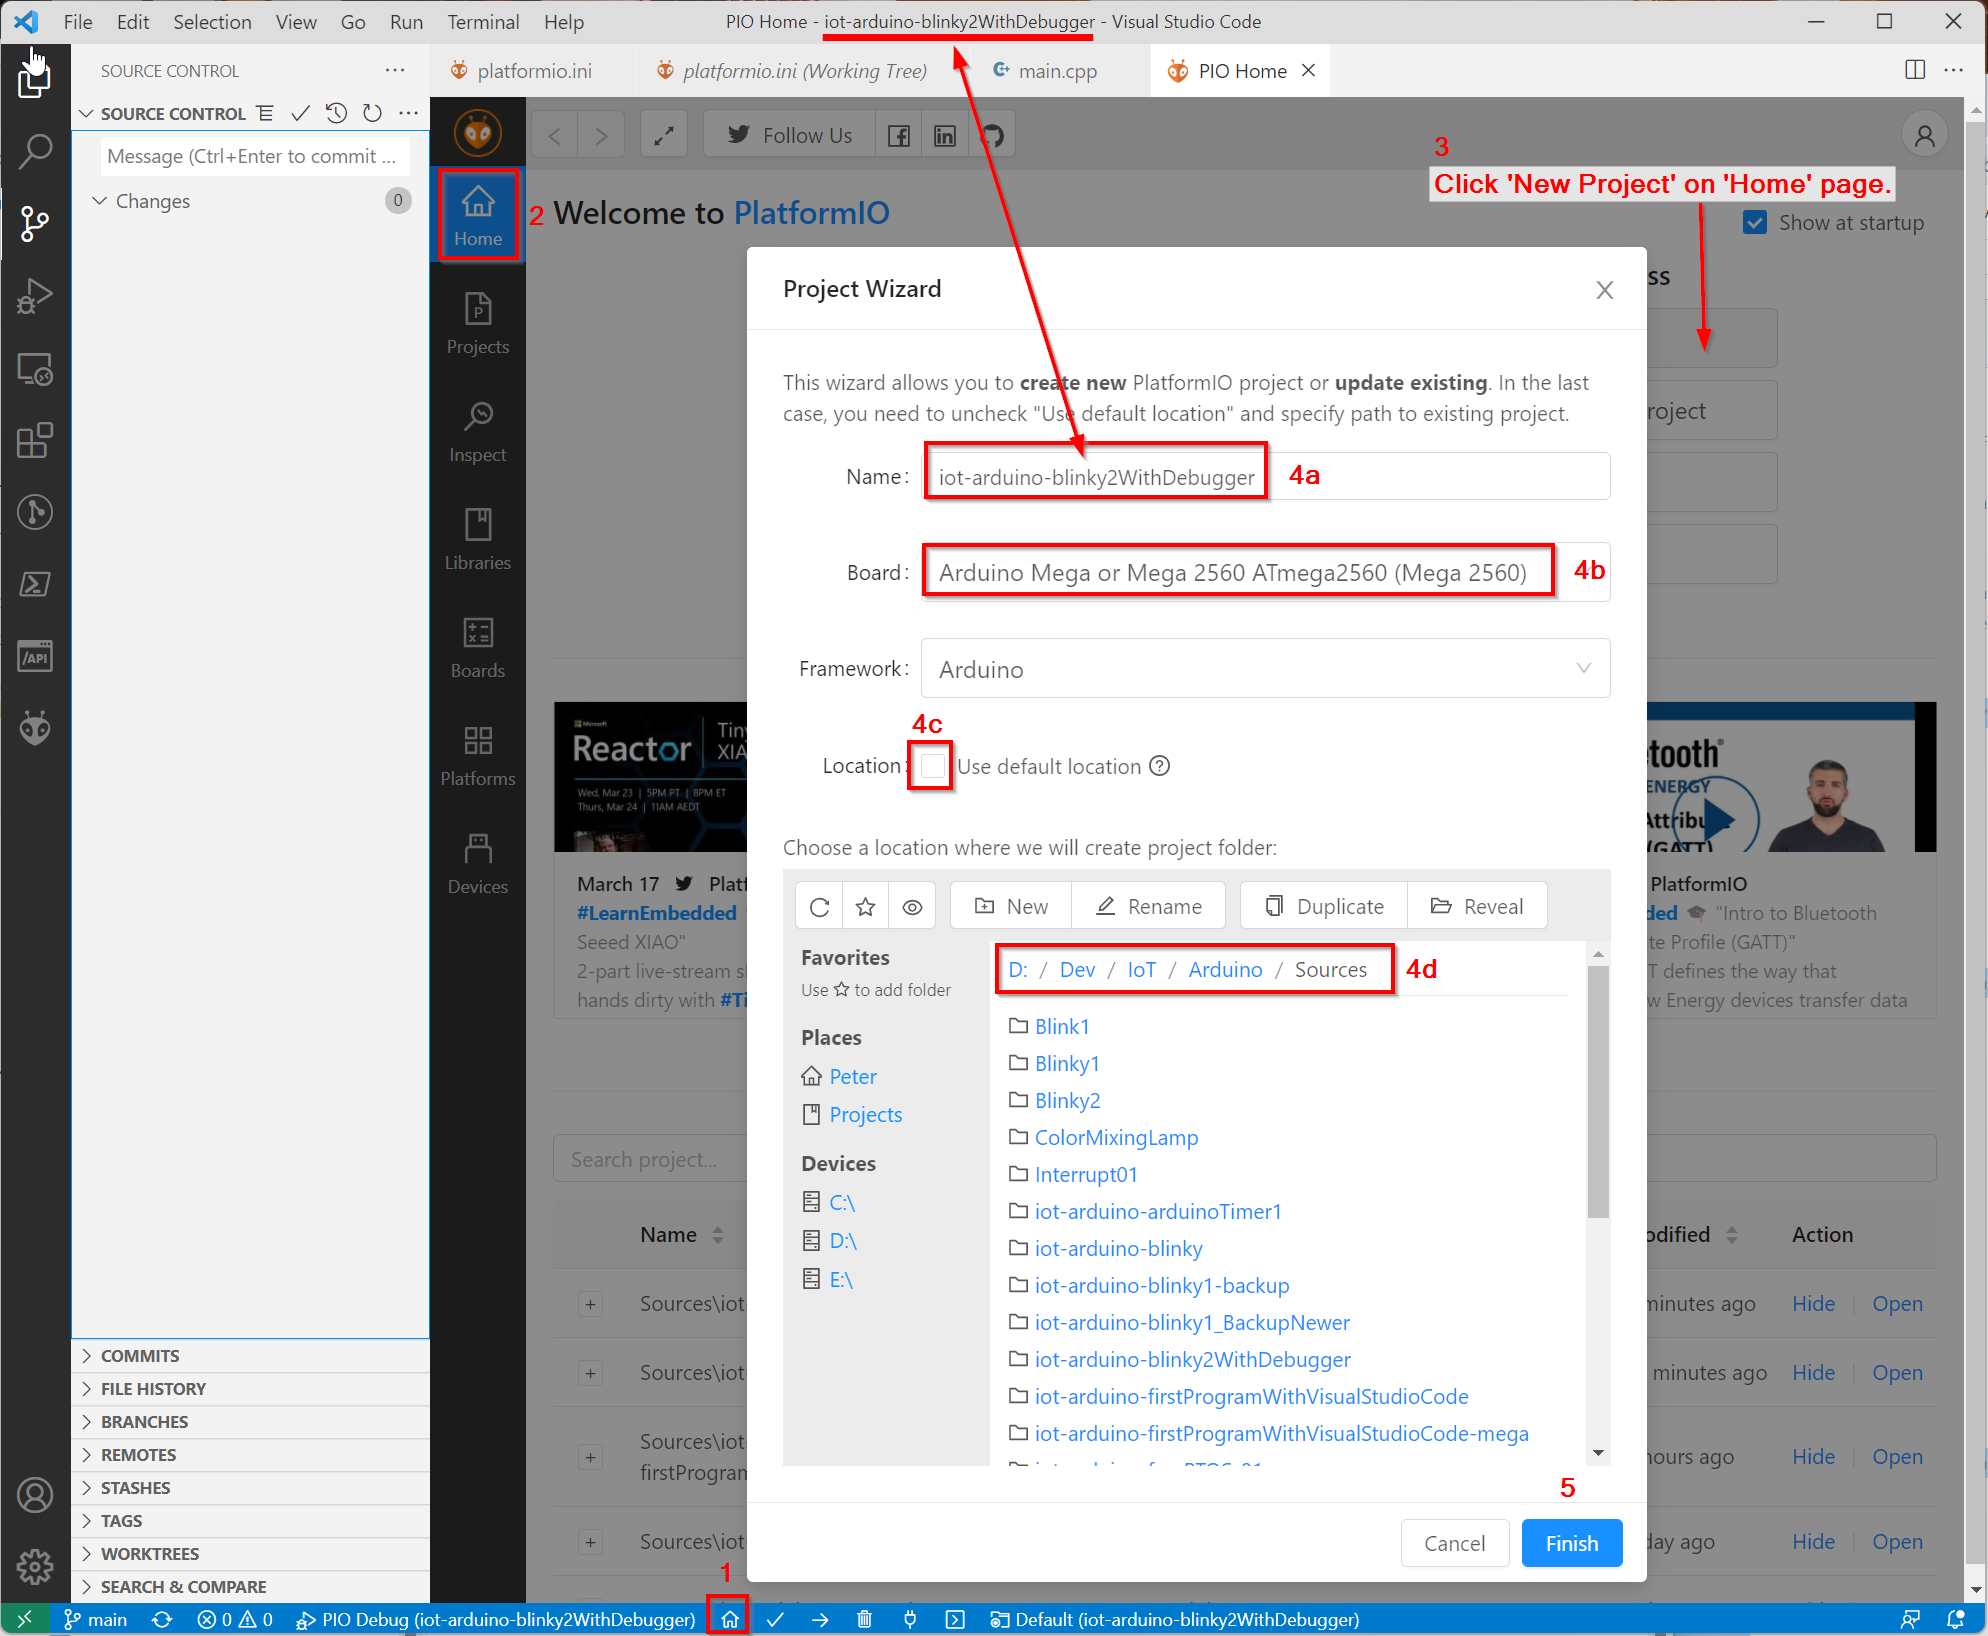Open the Extensions view
Viewport: 1988px width, 1636px height.
tap(35, 440)
